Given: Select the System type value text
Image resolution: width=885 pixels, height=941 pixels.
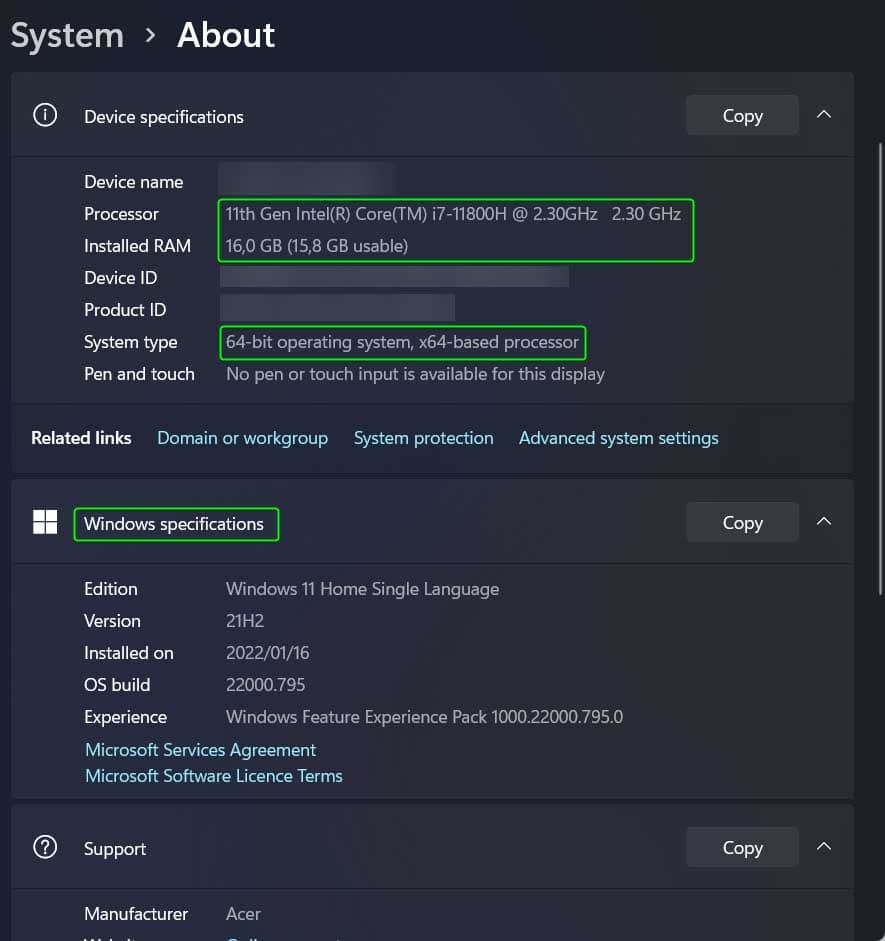Looking at the screenshot, I should (x=402, y=342).
